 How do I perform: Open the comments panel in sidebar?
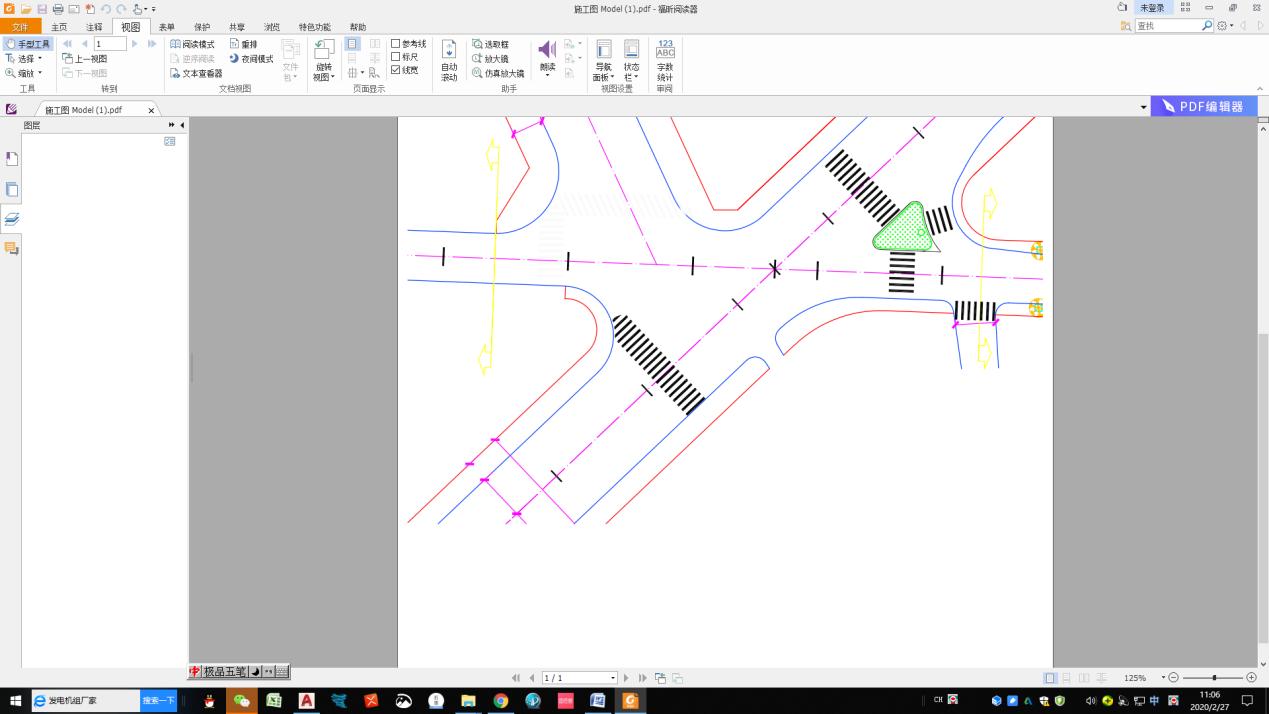[12, 248]
